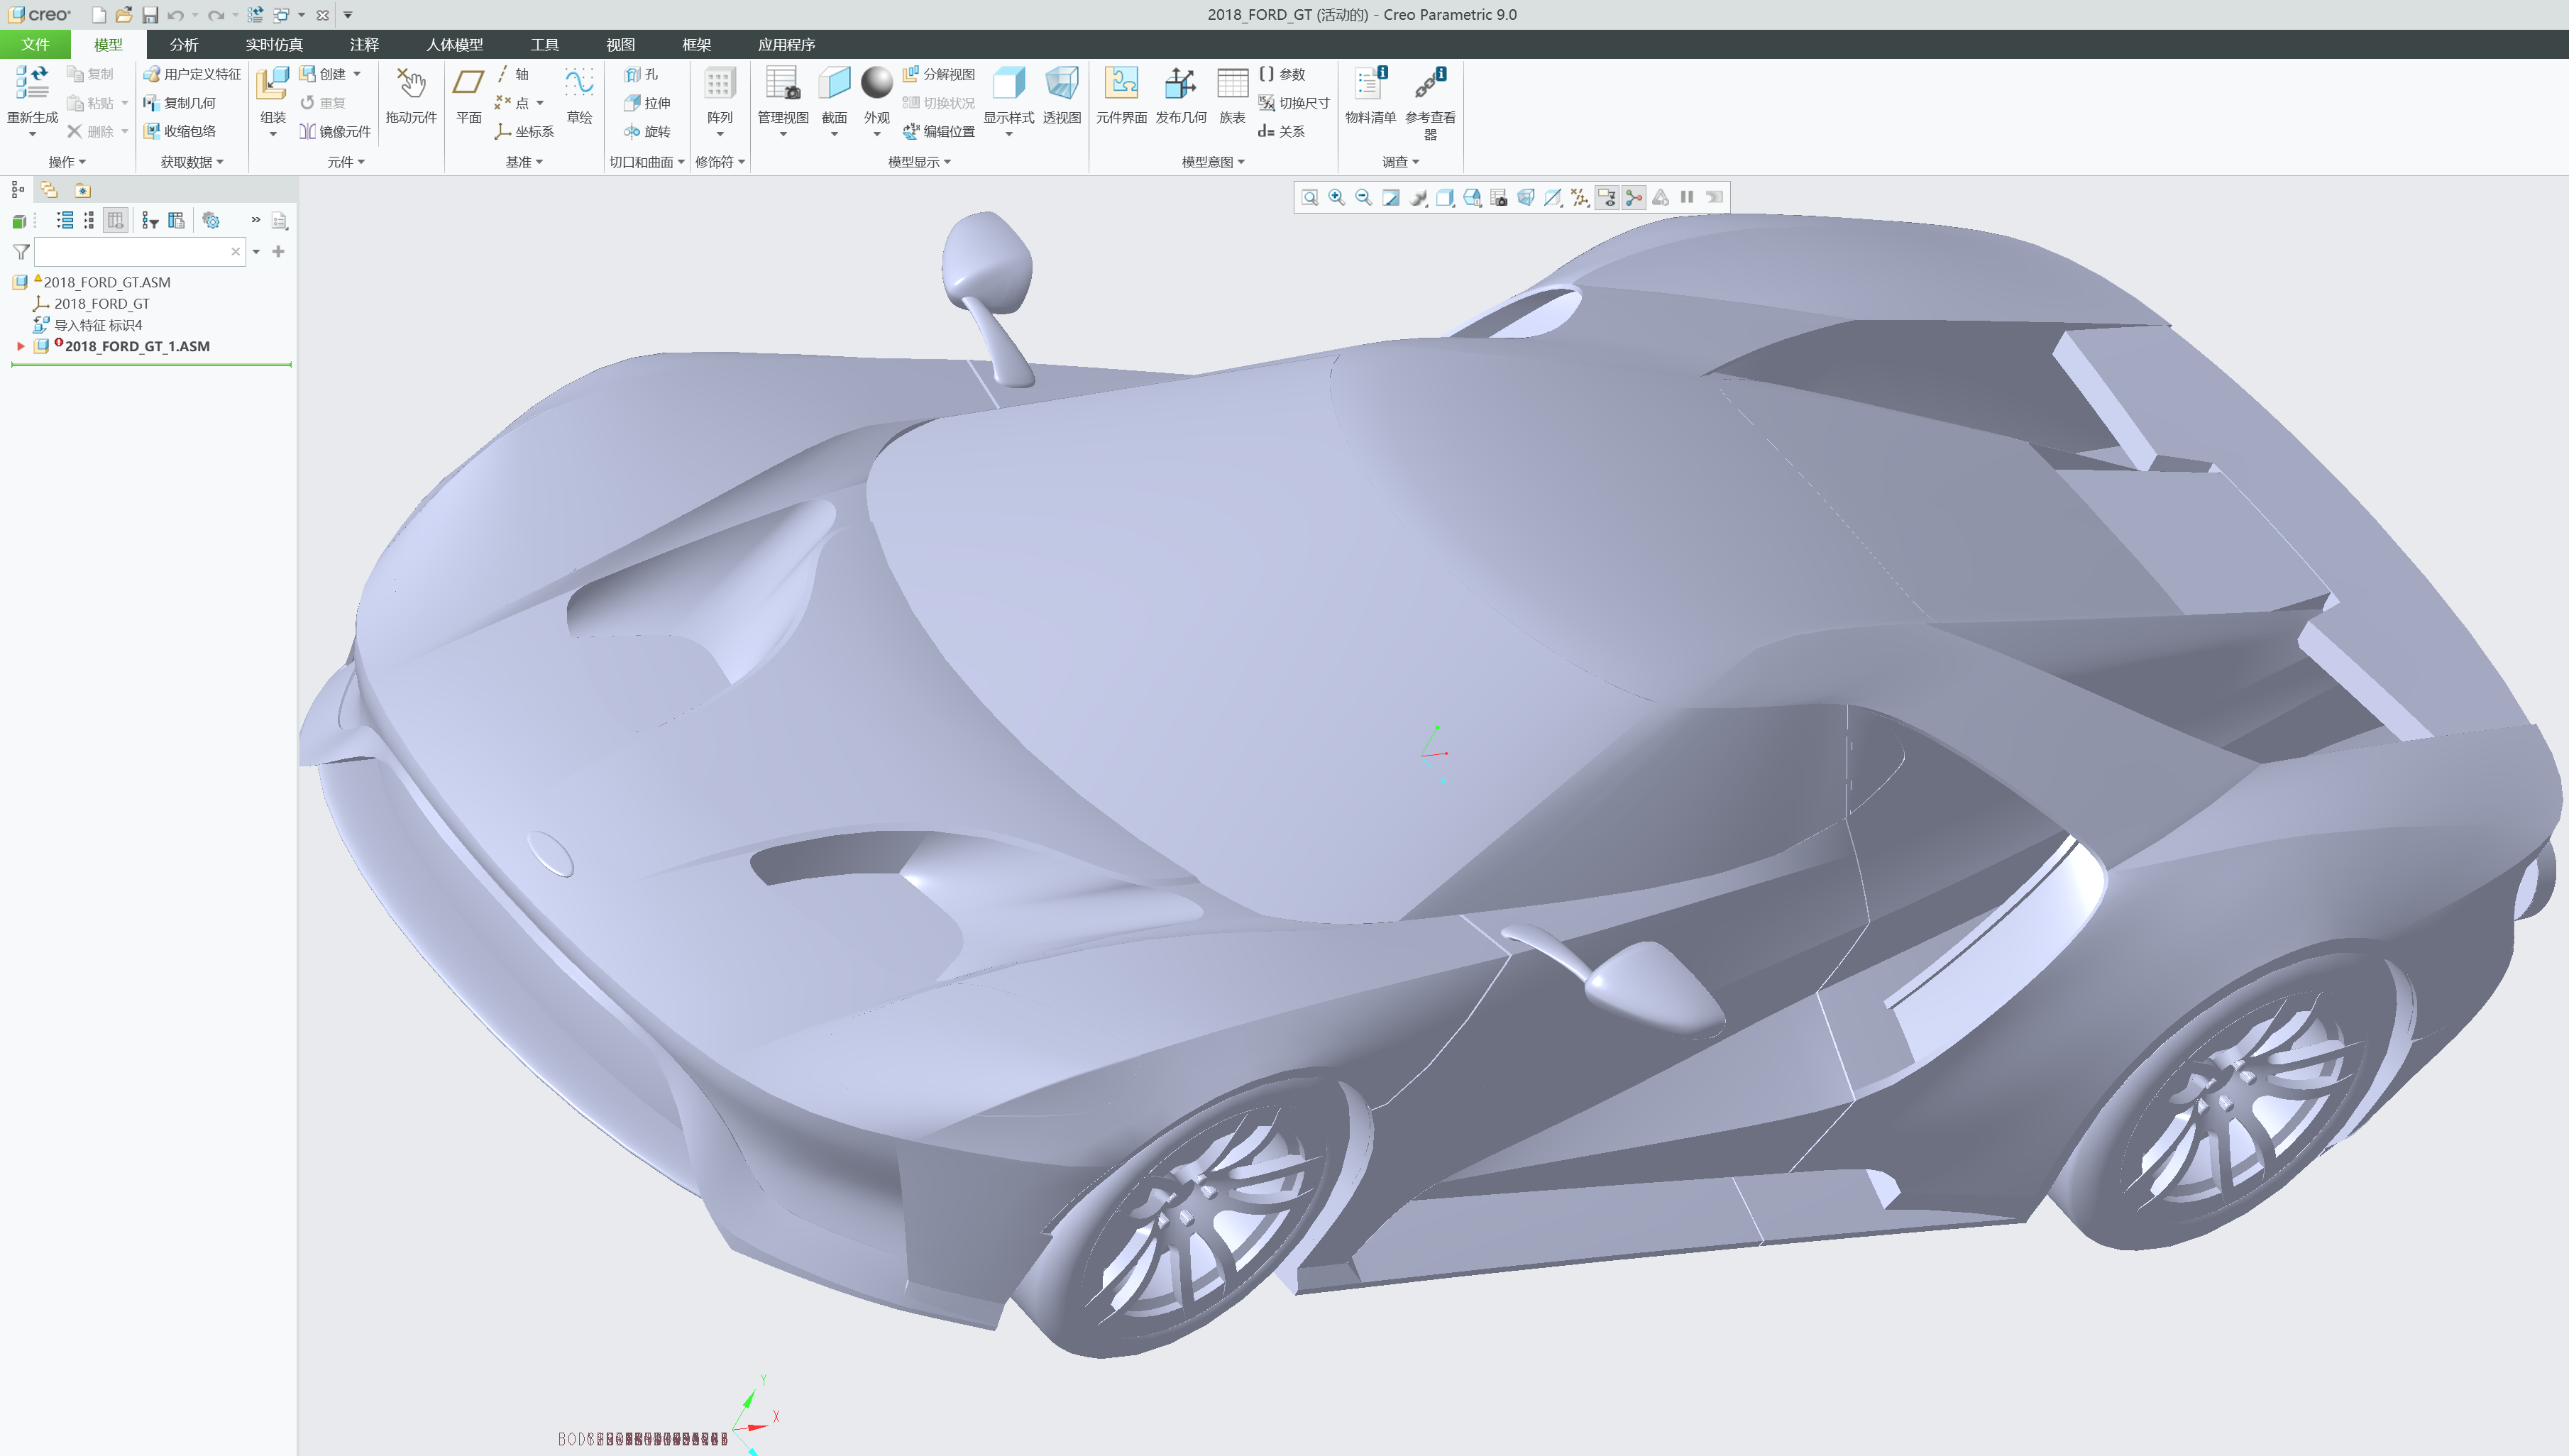The image size is (2569, 1456).
Task: Add a search filter with plus button
Action: coord(279,252)
